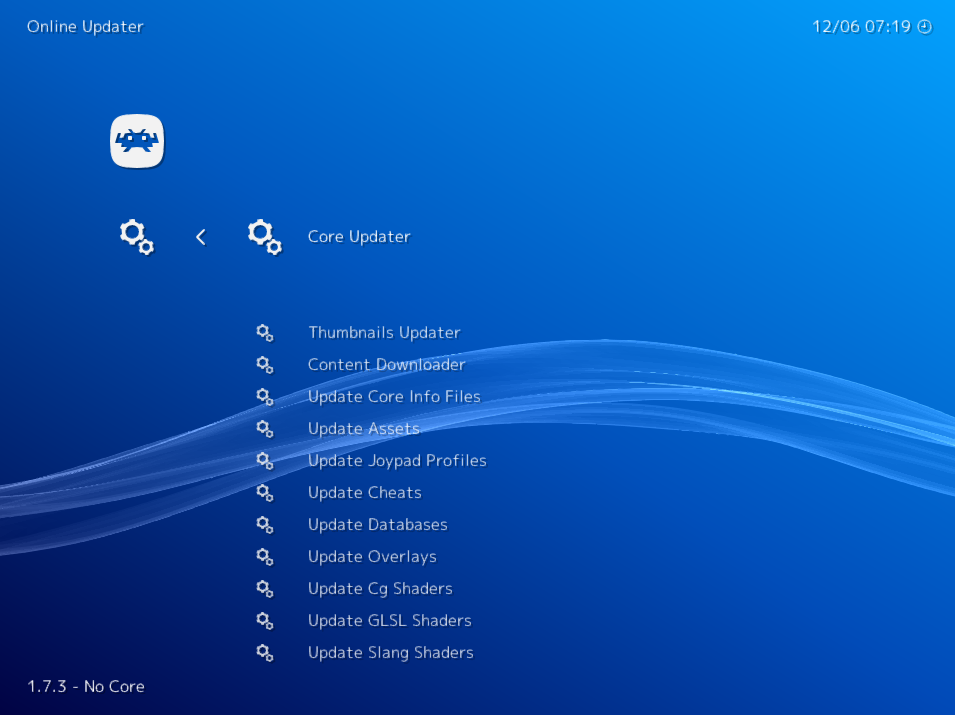Click gear icon beside Update Assets
The width and height of the screenshot is (955, 715).
point(265,429)
